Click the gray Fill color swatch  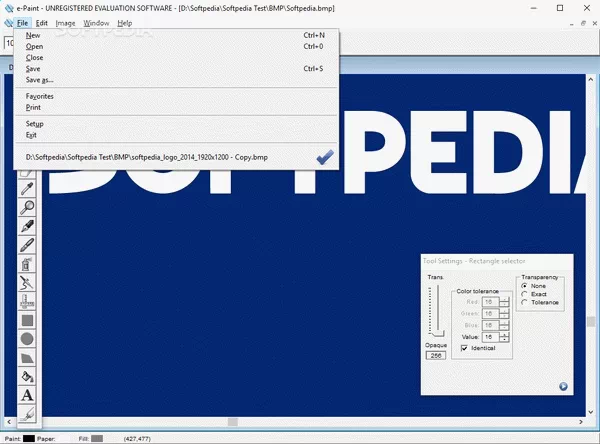click(x=97, y=439)
